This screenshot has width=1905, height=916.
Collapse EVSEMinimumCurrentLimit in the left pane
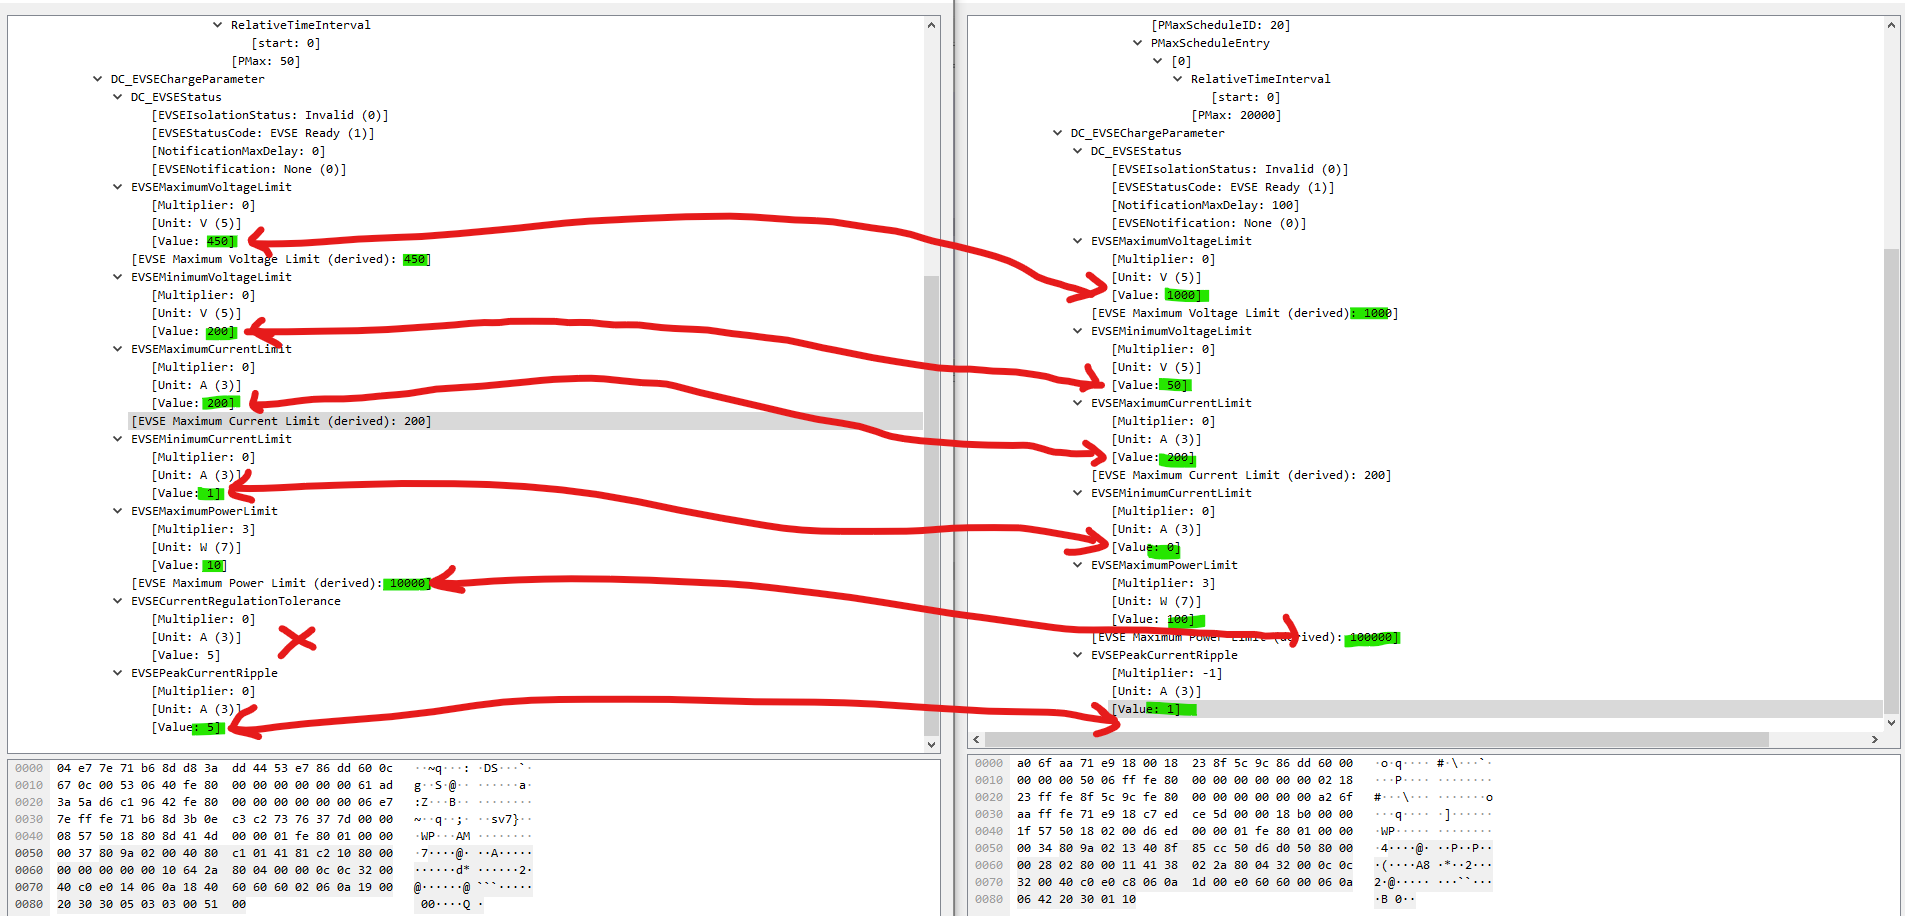(117, 439)
